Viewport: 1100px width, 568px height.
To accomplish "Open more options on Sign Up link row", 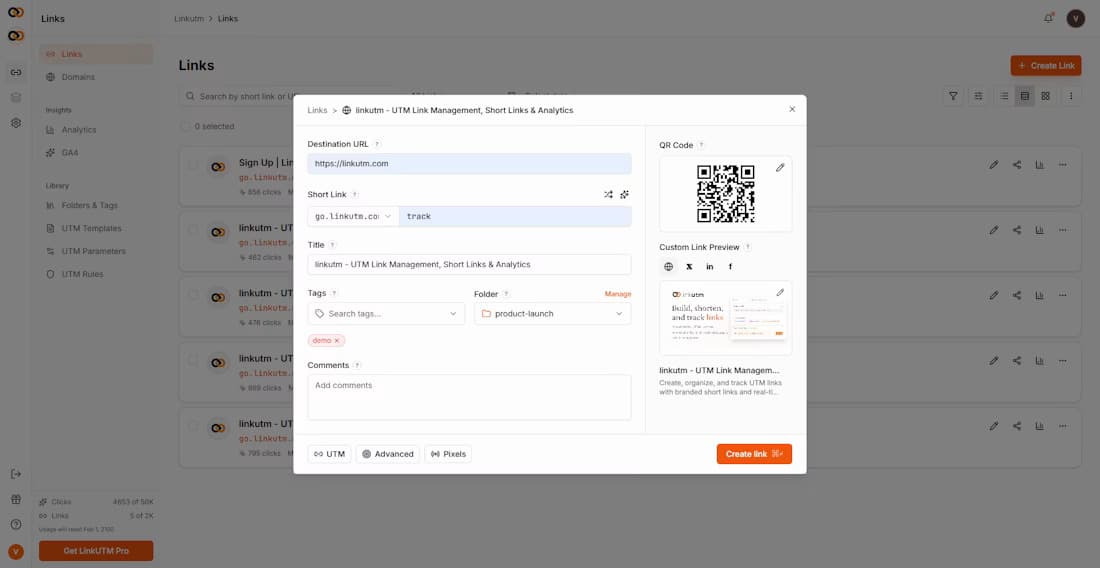I will [x=1063, y=165].
